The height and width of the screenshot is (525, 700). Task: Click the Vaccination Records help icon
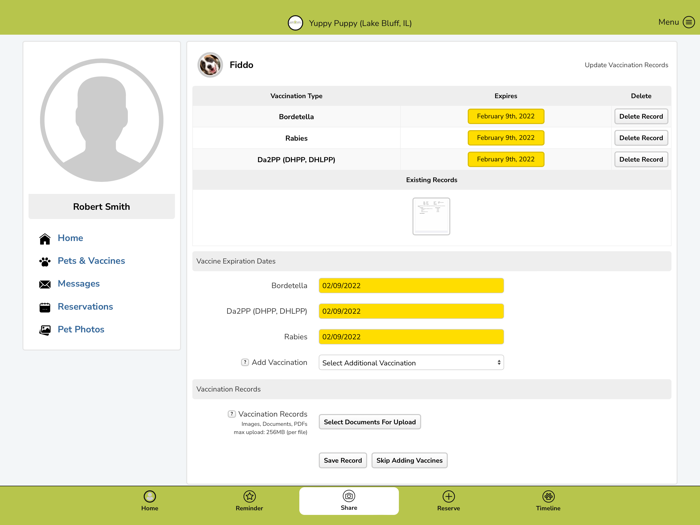231,414
